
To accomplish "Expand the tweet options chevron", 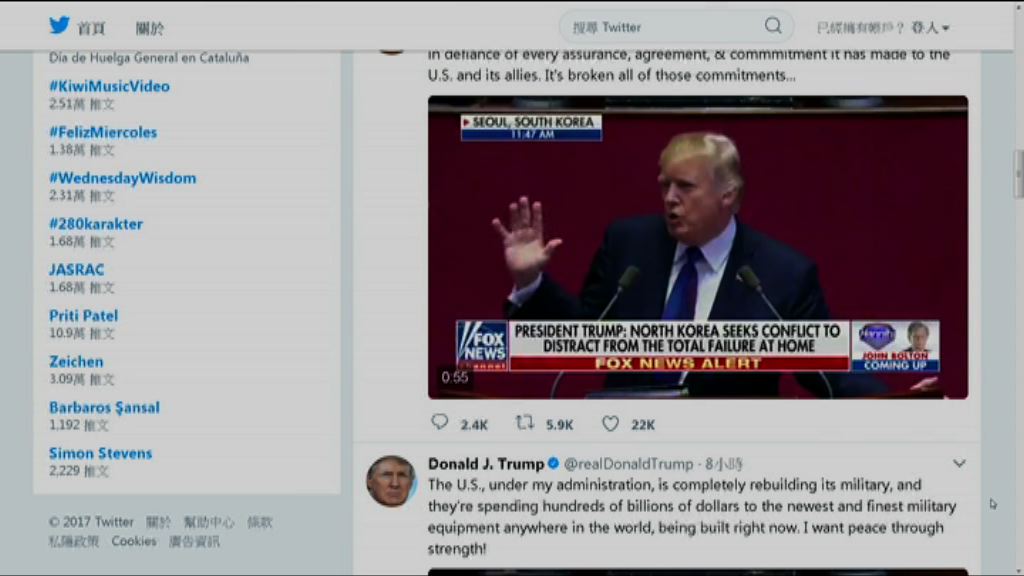I will point(959,464).
